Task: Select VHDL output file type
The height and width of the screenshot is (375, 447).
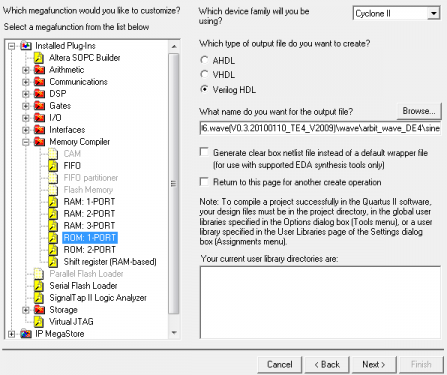Action: (x=204, y=74)
